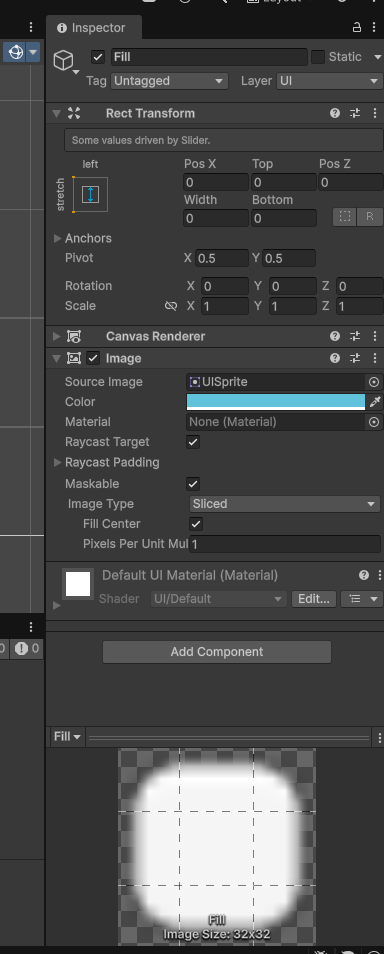
Task: Open Image component presets icon
Action: pyautogui.click(x=355, y=358)
